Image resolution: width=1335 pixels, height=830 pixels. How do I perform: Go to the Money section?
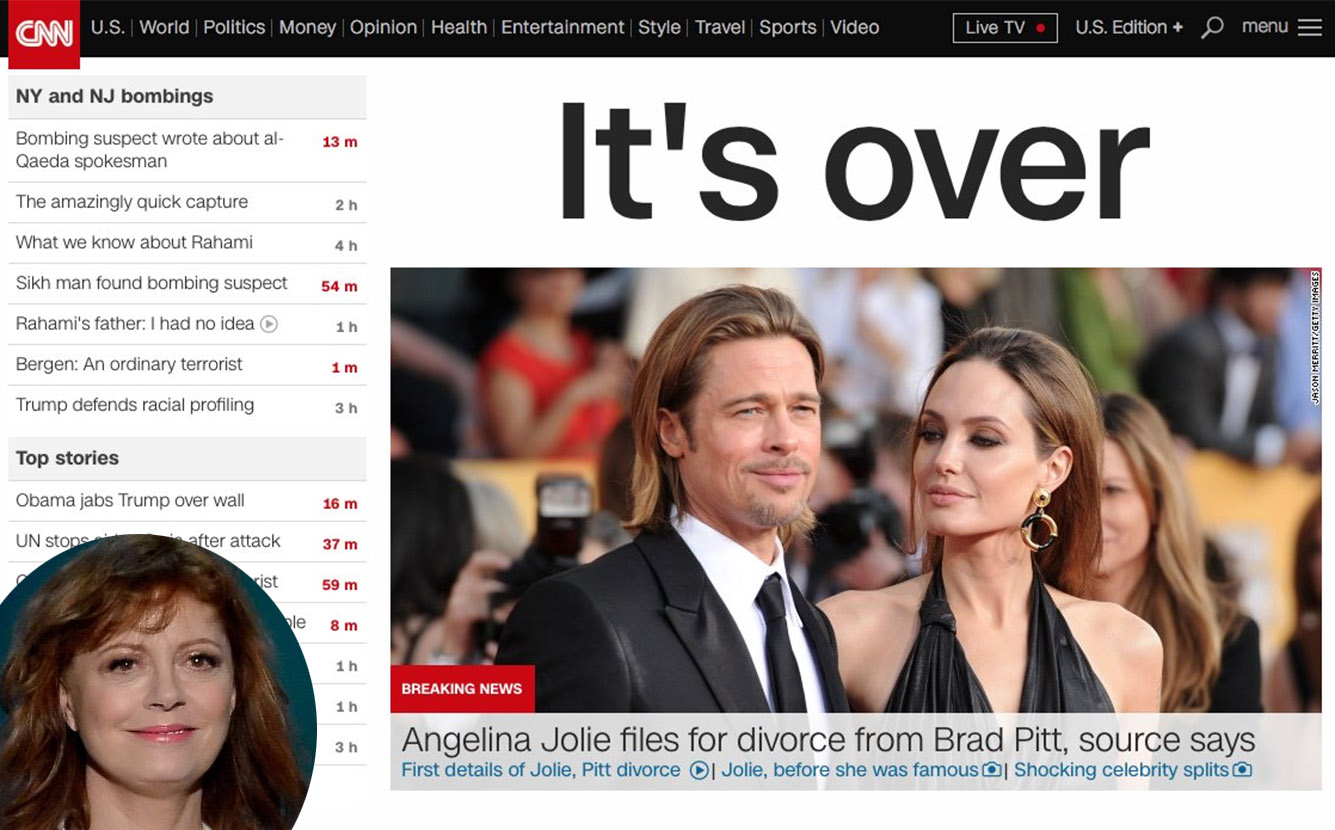pyautogui.click(x=307, y=28)
